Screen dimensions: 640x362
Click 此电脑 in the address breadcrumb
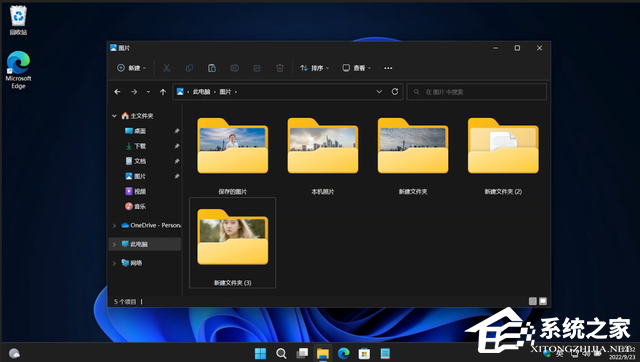click(201, 92)
